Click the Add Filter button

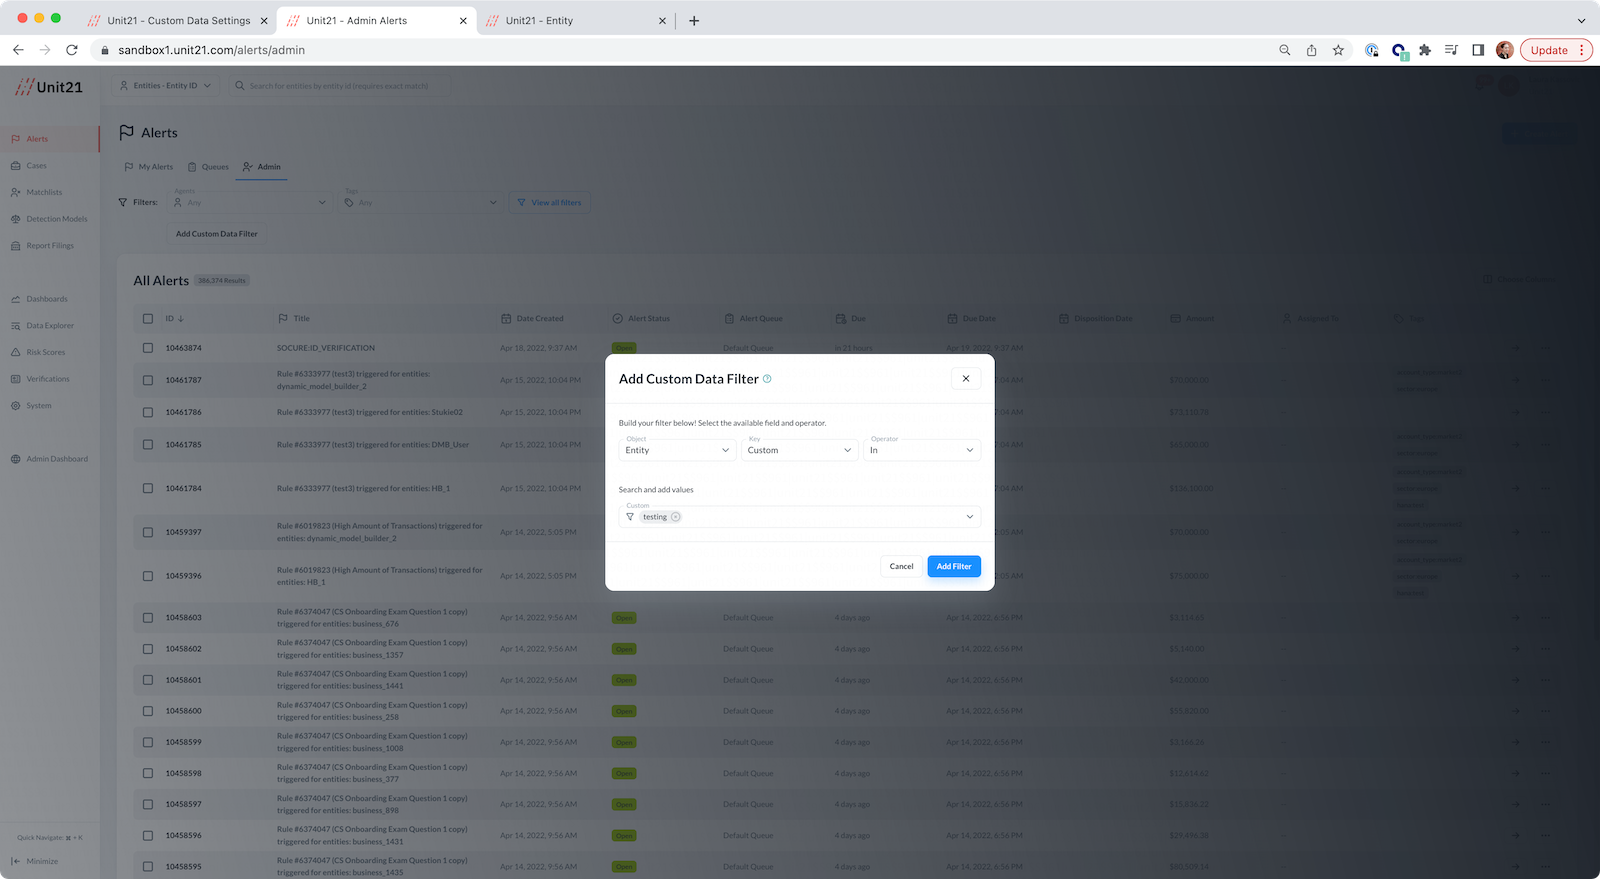coord(954,566)
